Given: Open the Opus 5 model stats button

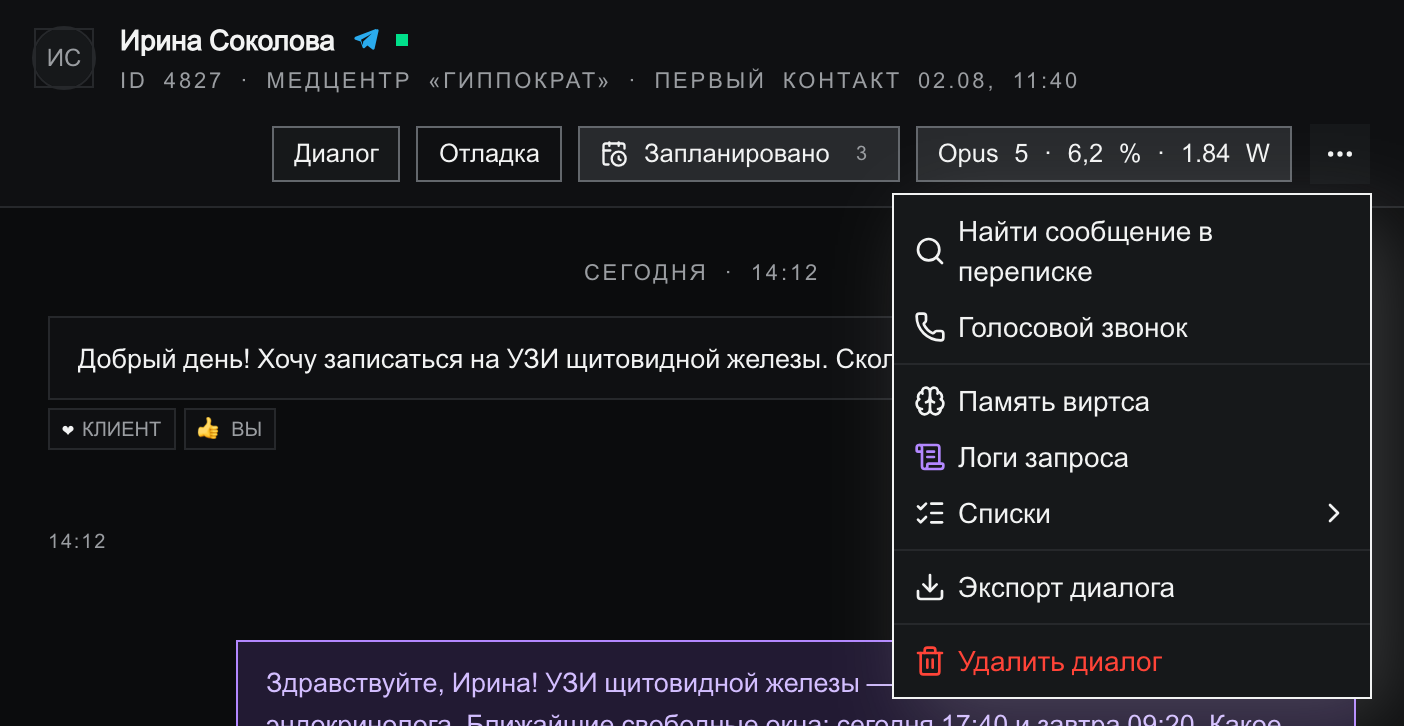Looking at the screenshot, I should point(1104,154).
